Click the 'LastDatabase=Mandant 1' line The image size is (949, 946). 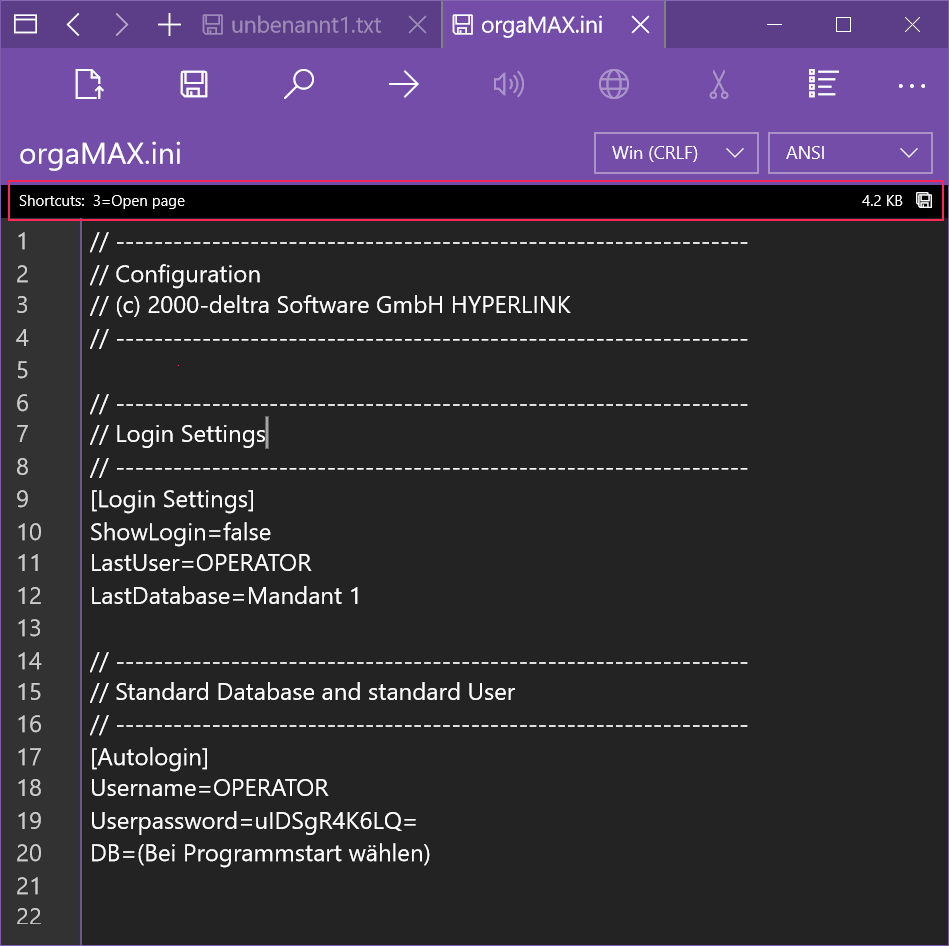[x=225, y=596]
